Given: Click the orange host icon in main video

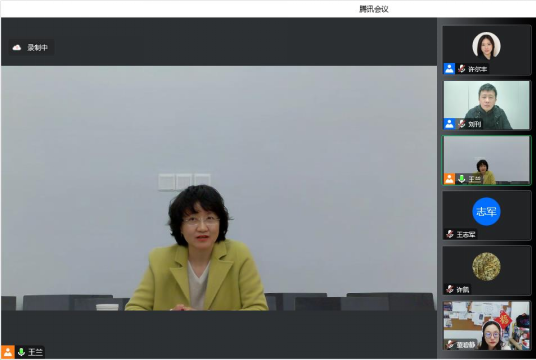Looking at the screenshot, I should pyautogui.click(x=8, y=352).
